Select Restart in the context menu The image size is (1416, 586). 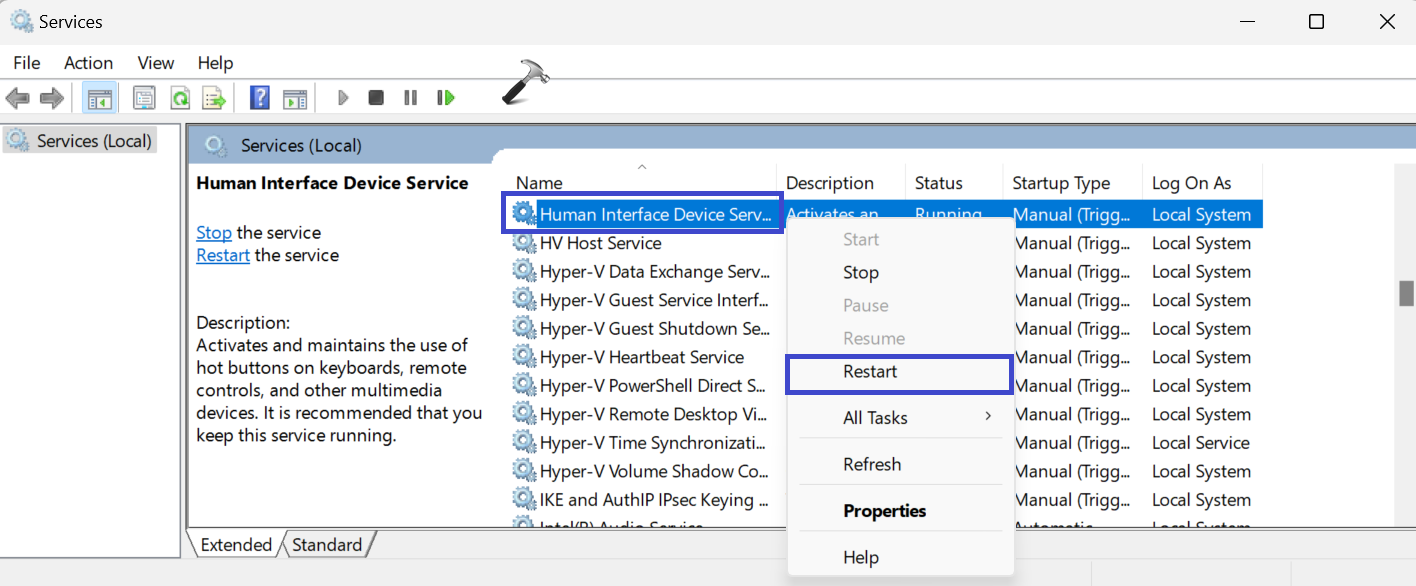[870, 372]
